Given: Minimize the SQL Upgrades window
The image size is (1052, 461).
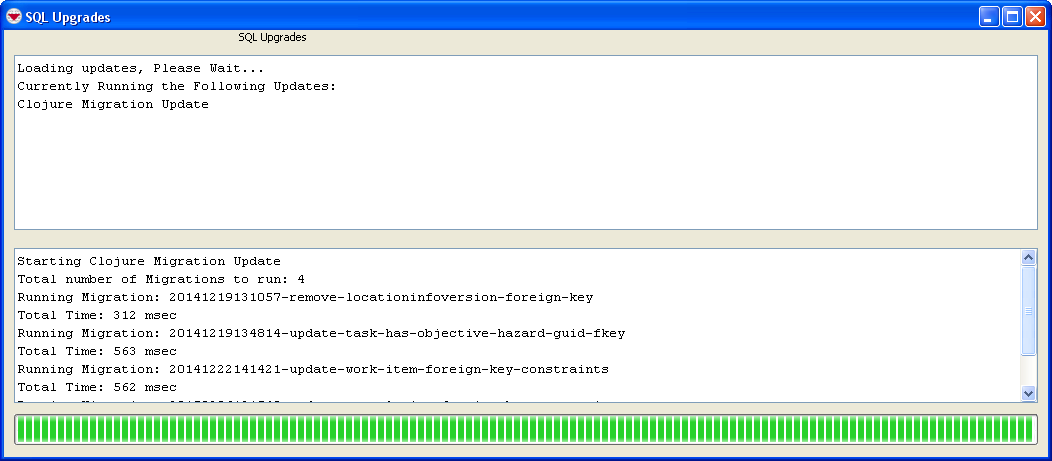Looking at the screenshot, I should (x=989, y=17).
